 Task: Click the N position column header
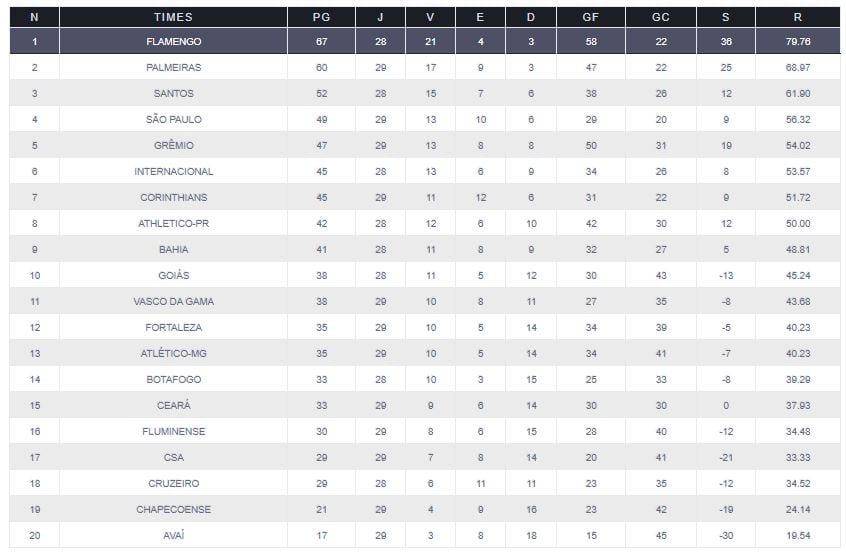tap(35, 17)
